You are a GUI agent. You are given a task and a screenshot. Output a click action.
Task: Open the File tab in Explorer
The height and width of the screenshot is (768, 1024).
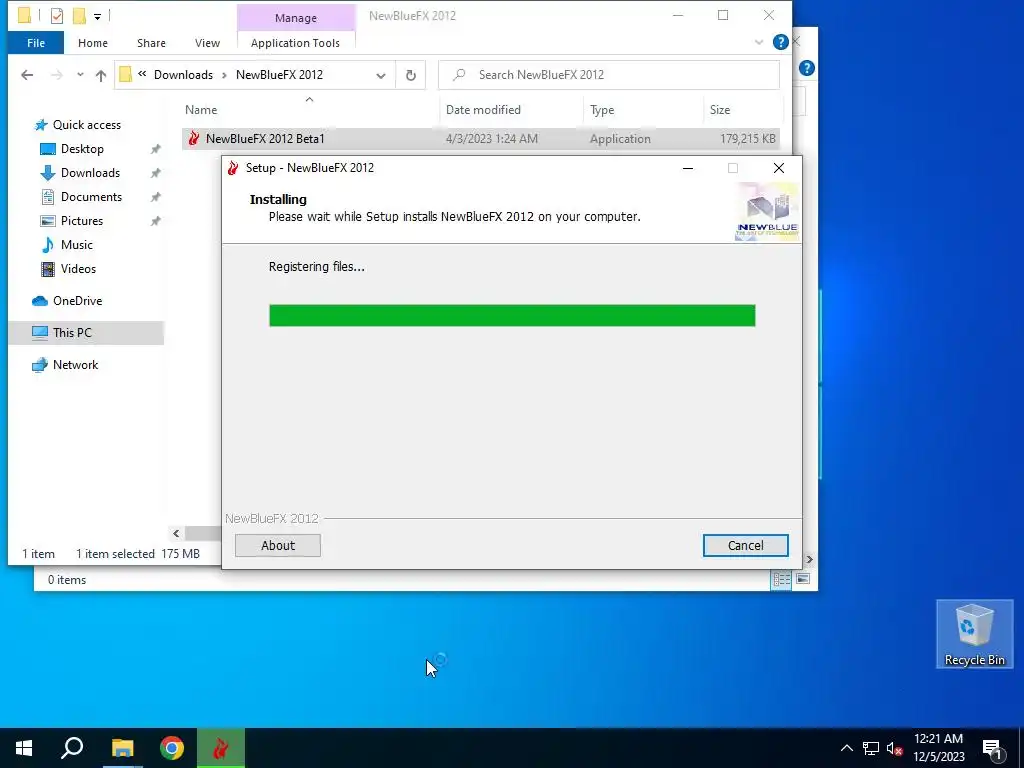click(x=36, y=43)
